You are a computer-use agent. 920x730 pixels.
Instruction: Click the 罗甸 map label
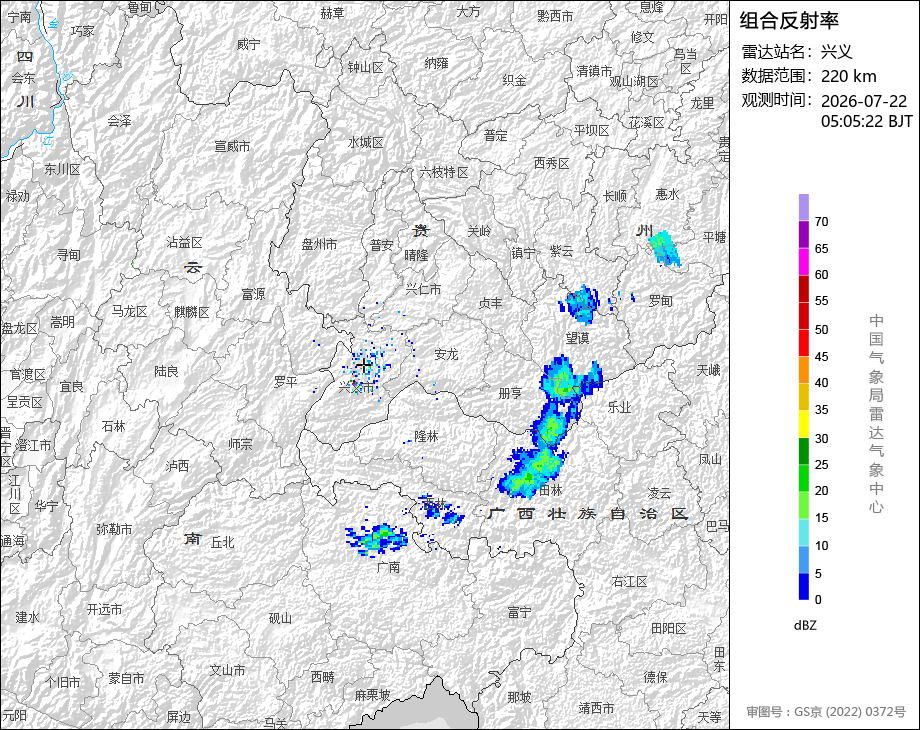661,301
